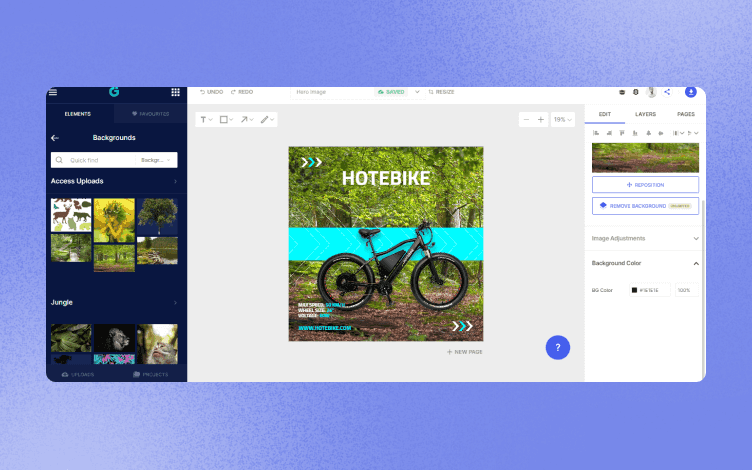Image resolution: width=752 pixels, height=470 pixels.
Task: Click the Undo button
Action: (212, 92)
